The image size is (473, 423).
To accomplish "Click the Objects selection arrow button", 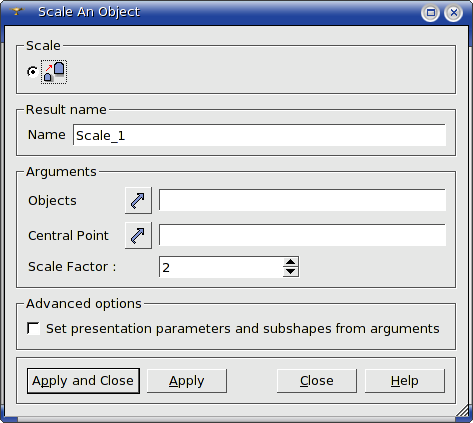I will point(138,200).
